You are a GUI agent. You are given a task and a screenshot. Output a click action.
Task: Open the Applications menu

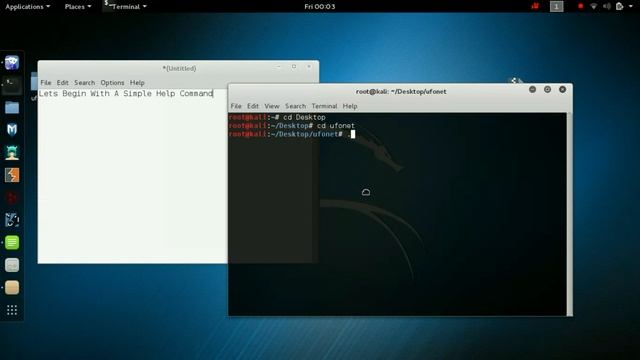tap(27, 7)
